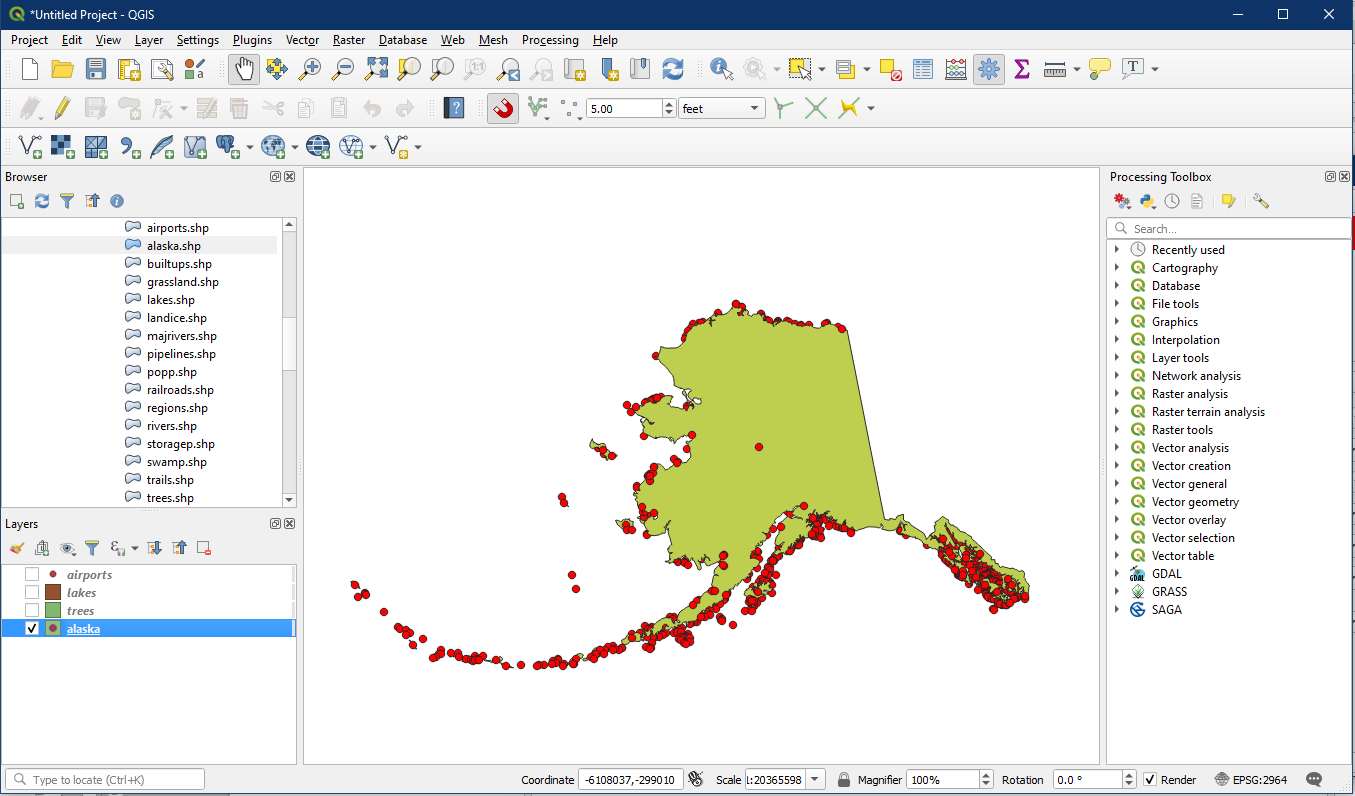Open the Processing menu
1355x796 pixels.
point(549,40)
